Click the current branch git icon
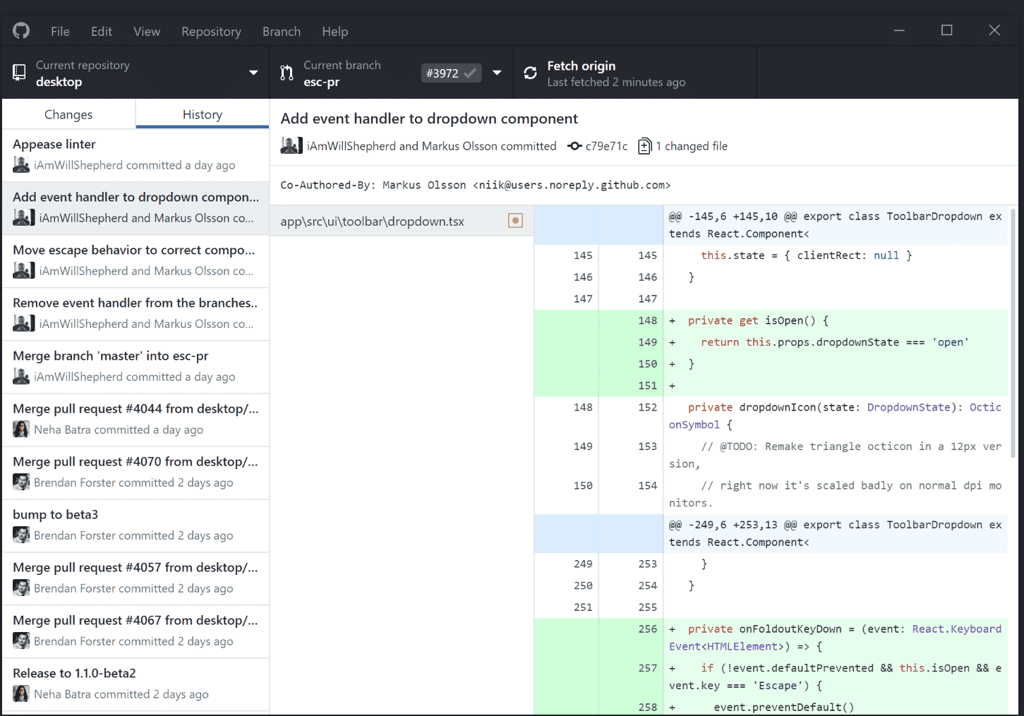This screenshot has height=716, width=1024. click(287, 73)
